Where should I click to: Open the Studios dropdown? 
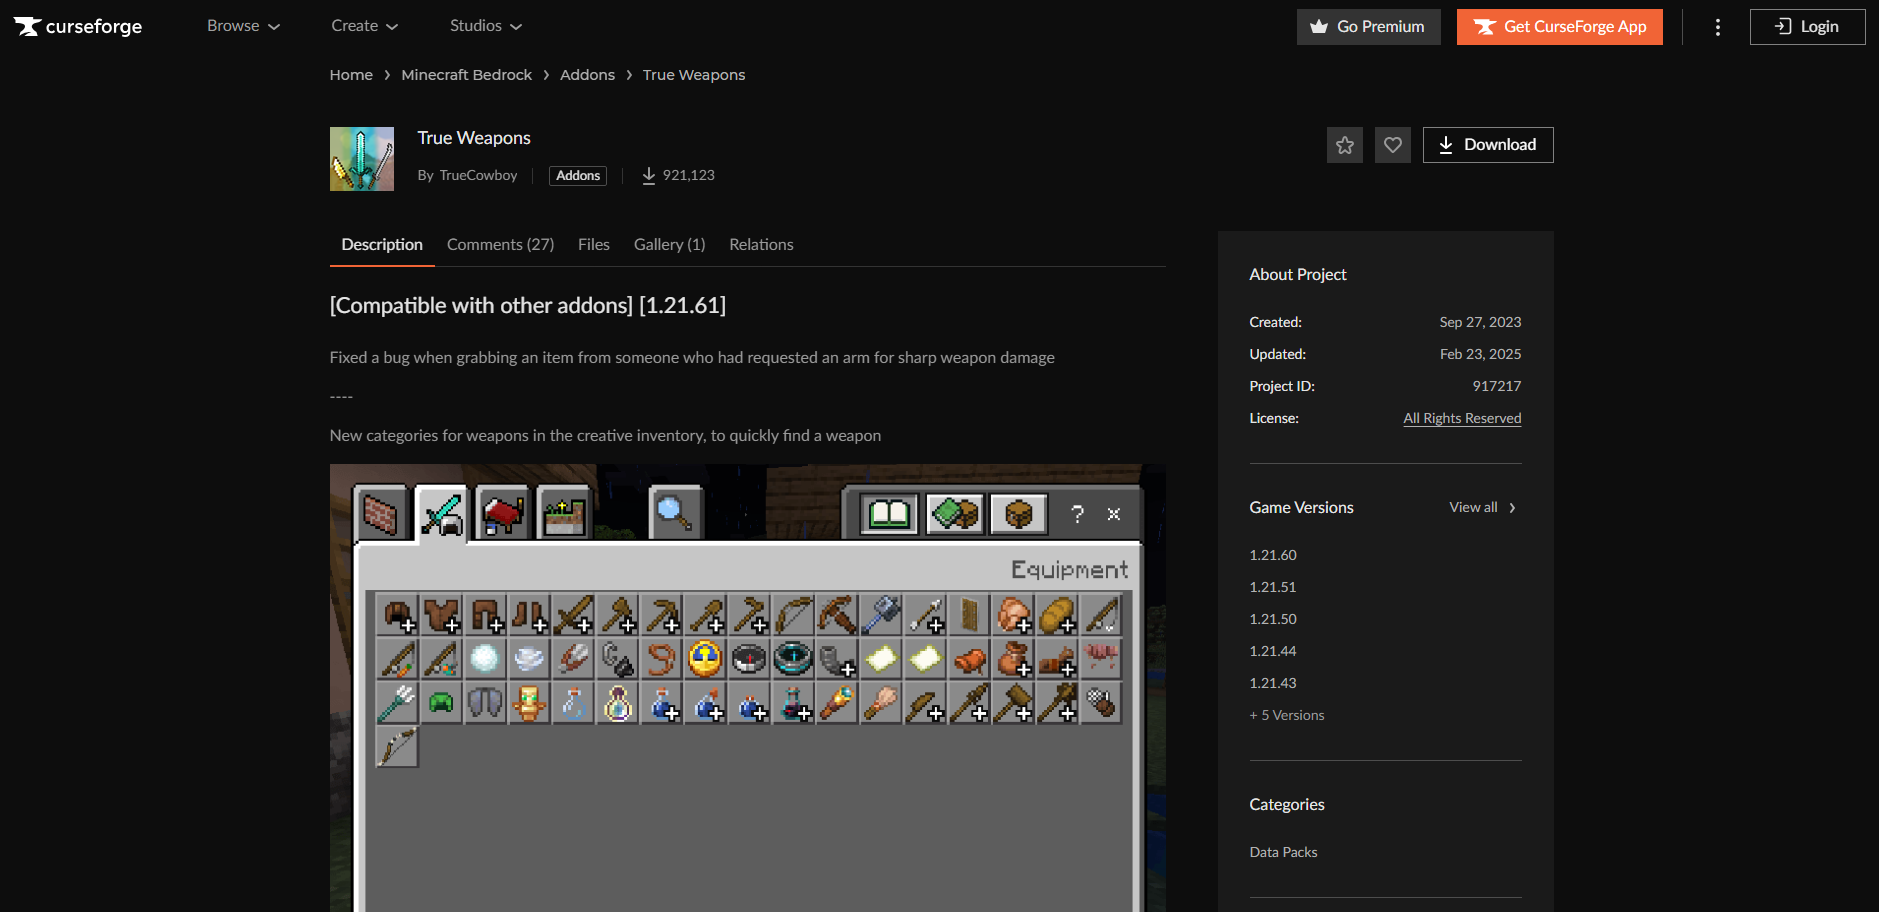[x=484, y=26]
